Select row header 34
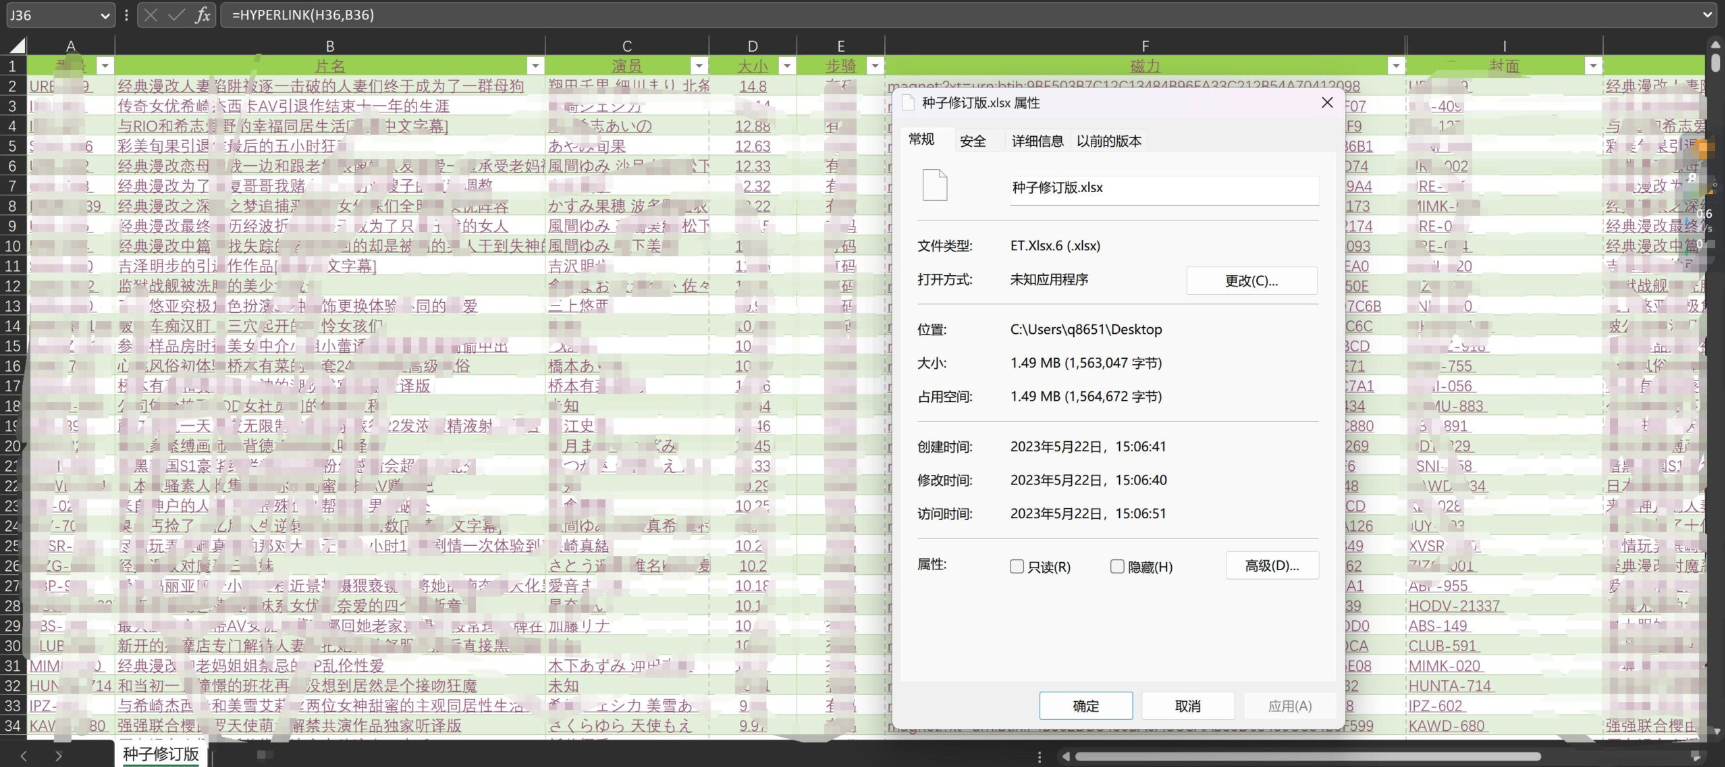 [13, 726]
